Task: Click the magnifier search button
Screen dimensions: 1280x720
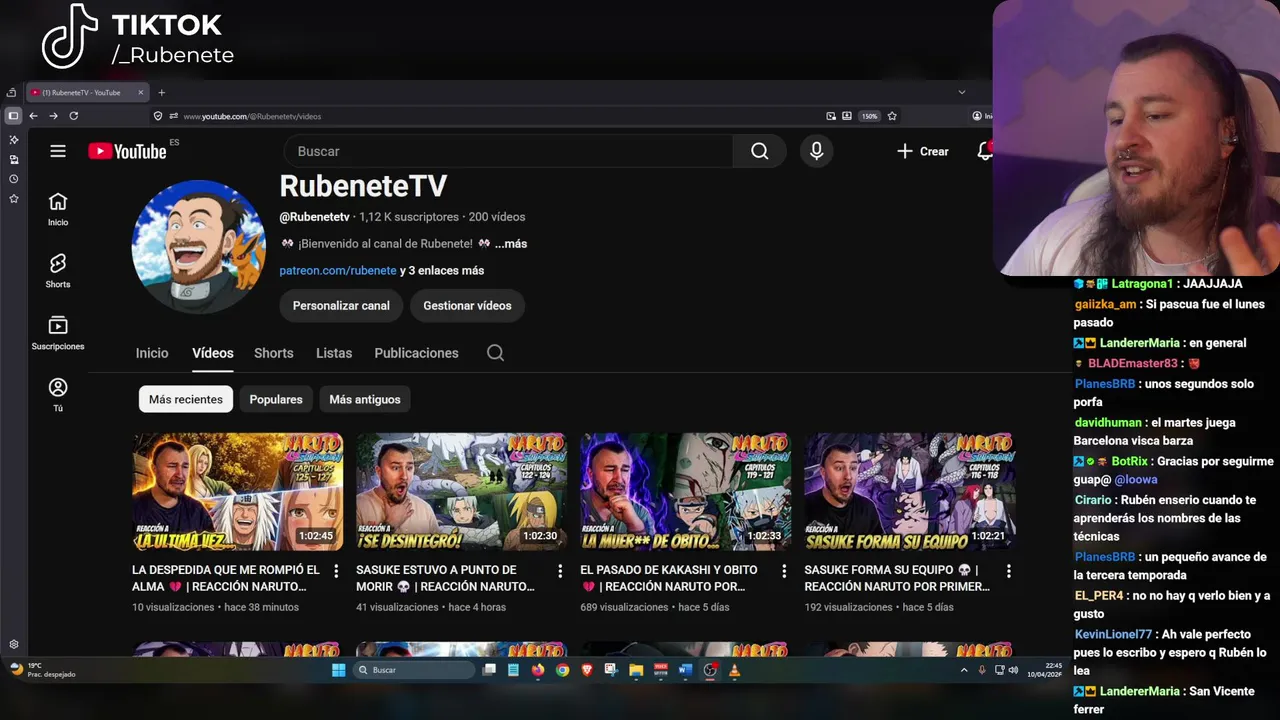Action: [760, 151]
